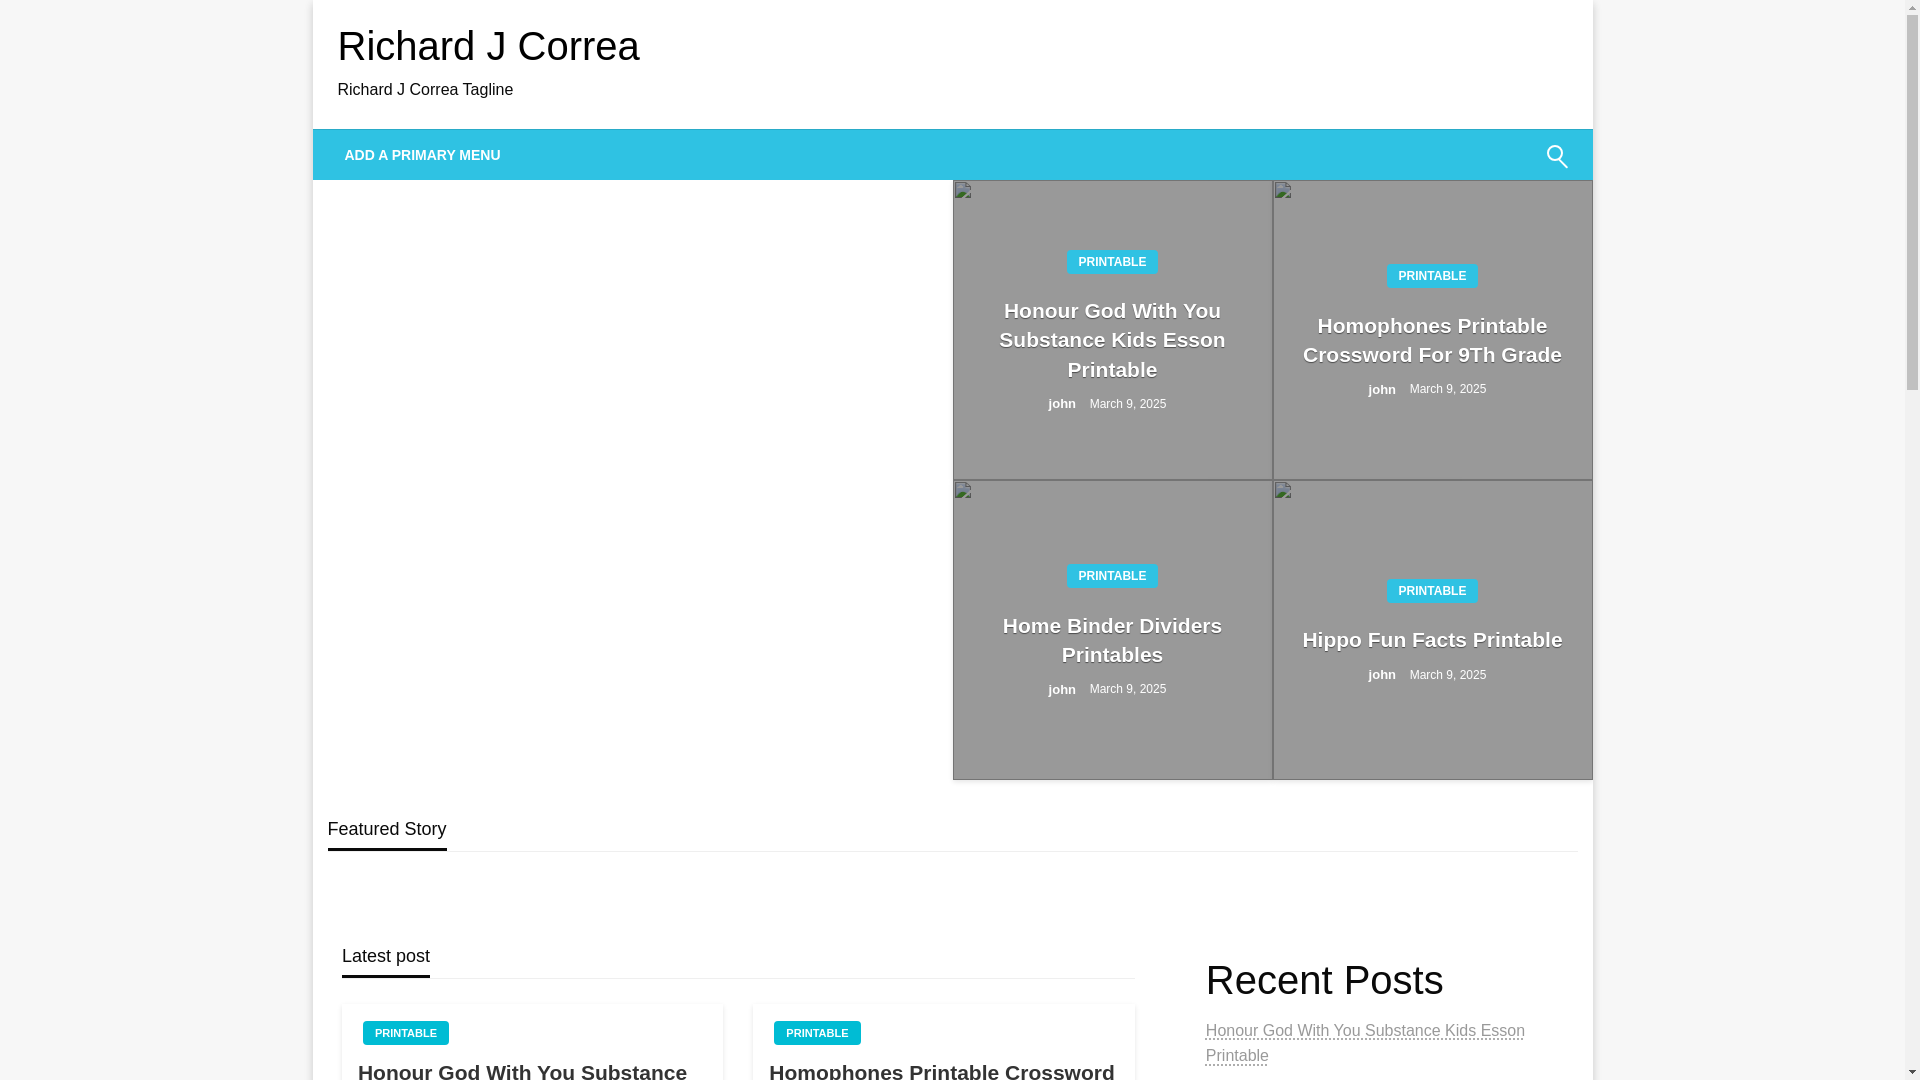Open Printable category in Latest post Honour God card

coord(406,1033)
